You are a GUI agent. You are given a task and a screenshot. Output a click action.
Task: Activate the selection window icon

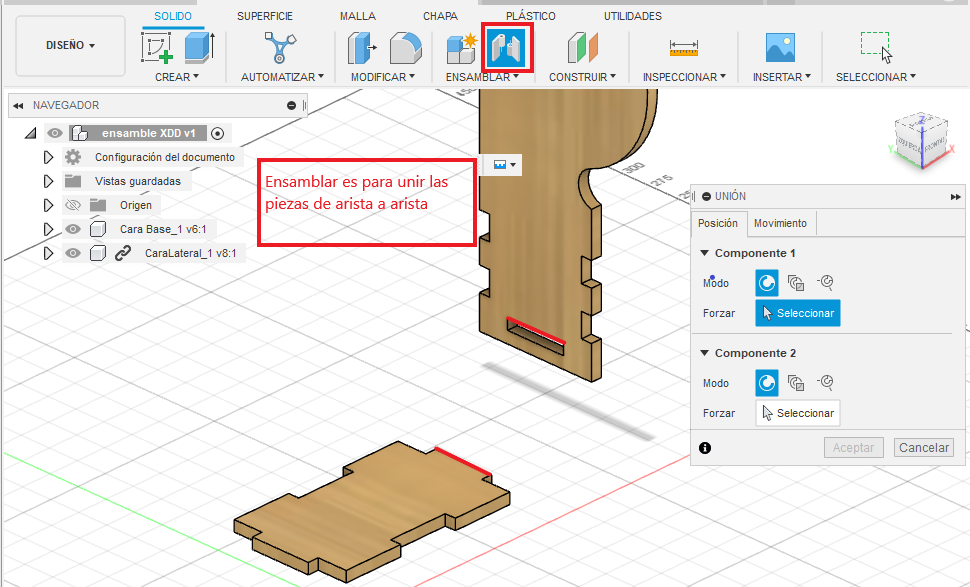[876, 48]
